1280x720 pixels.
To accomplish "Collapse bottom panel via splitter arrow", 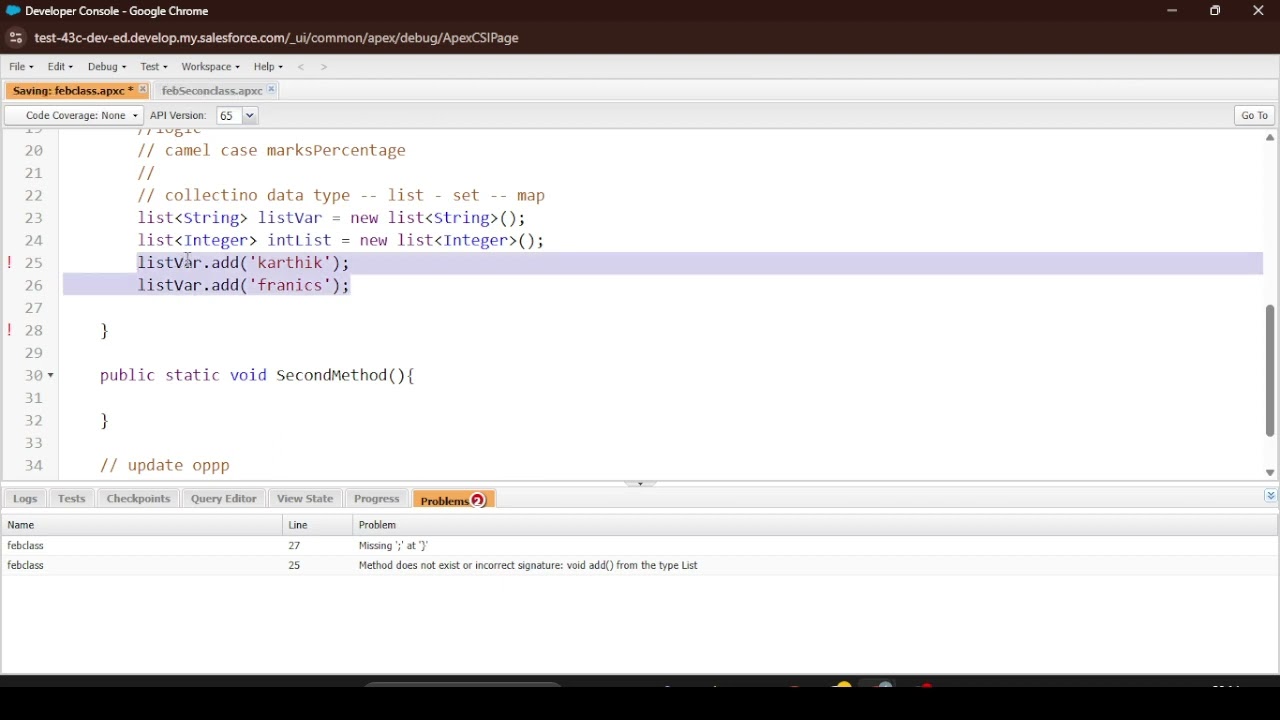I will click(640, 484).
